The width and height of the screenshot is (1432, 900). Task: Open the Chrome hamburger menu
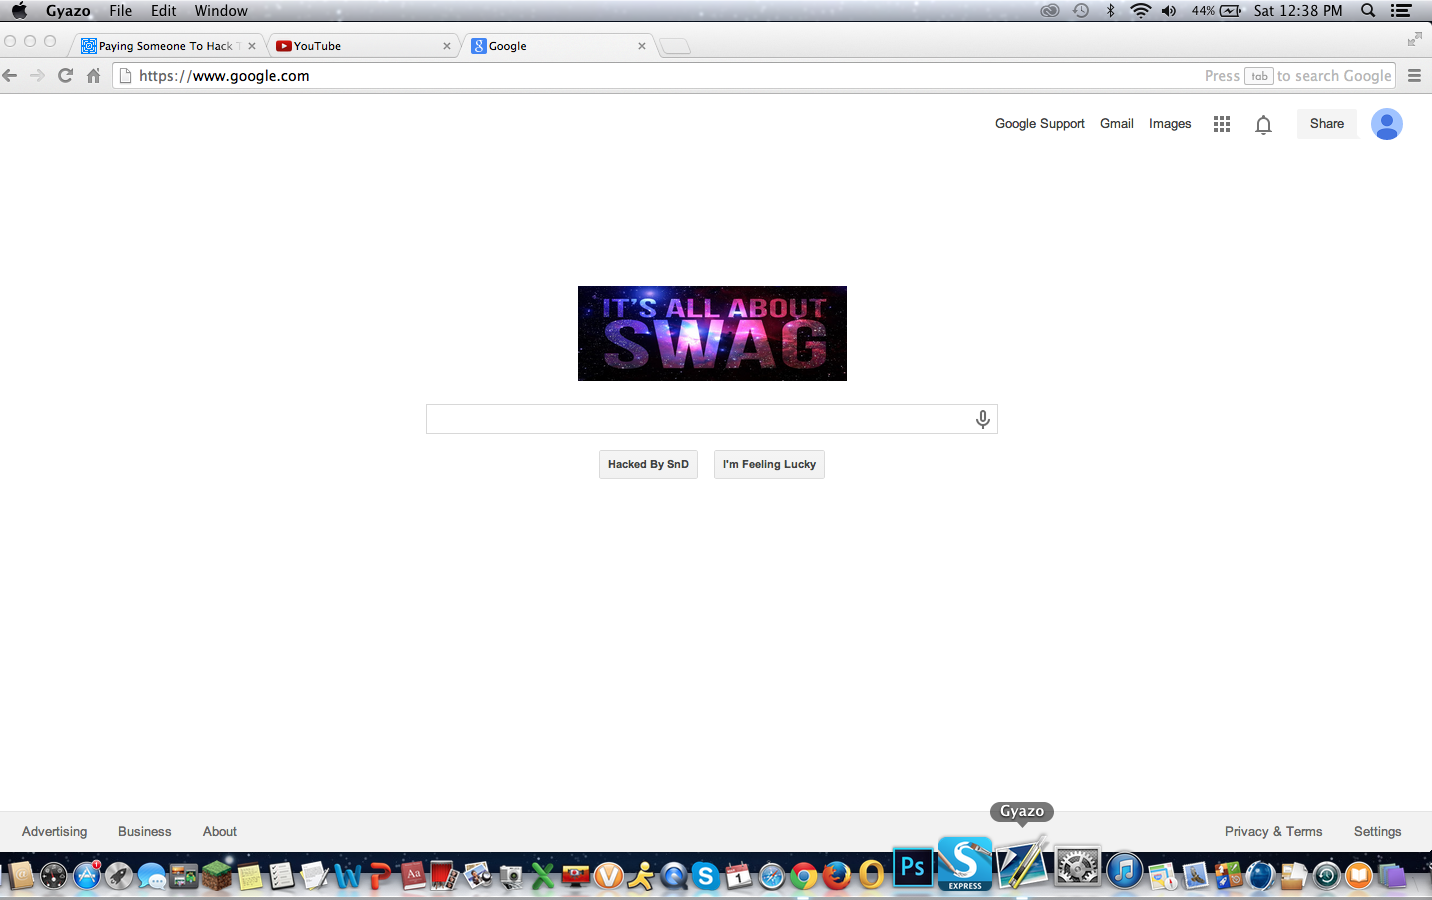click(x=1414, y=76)
